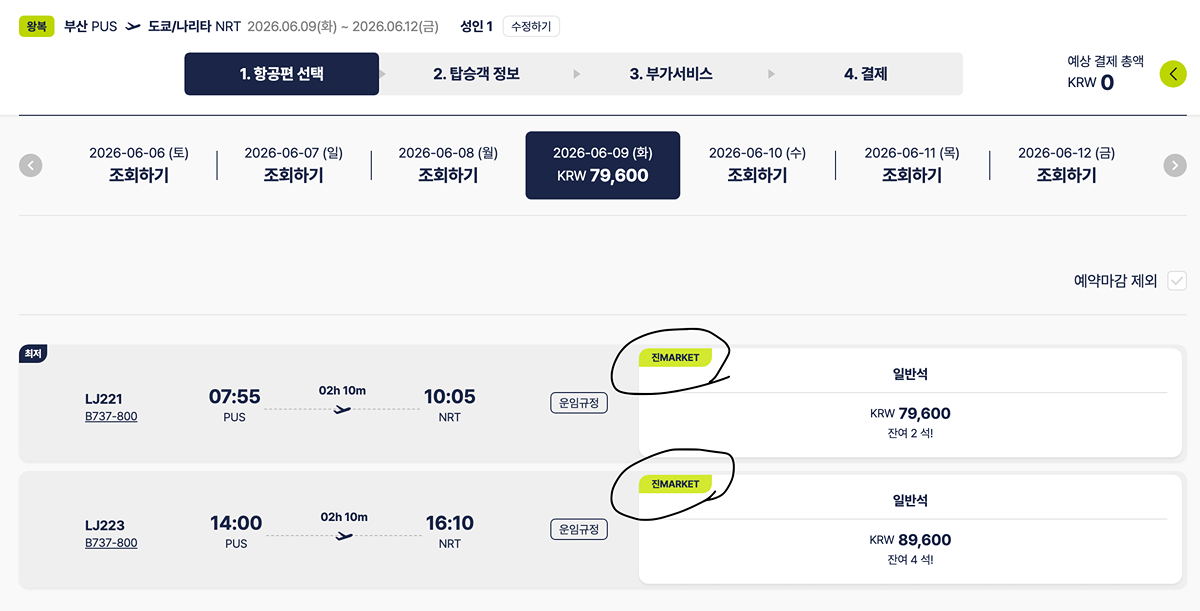1200x611 pixels.
Task: Choose the 2026-06-12 (금) date tab
Action: (x=1066, y=165)
